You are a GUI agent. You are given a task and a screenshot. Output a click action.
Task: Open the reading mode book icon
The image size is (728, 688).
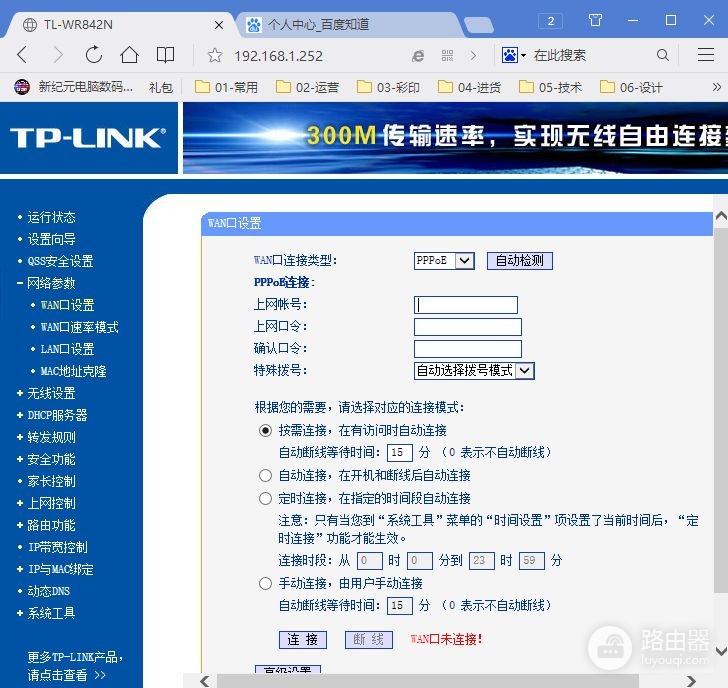pos(165,55)
